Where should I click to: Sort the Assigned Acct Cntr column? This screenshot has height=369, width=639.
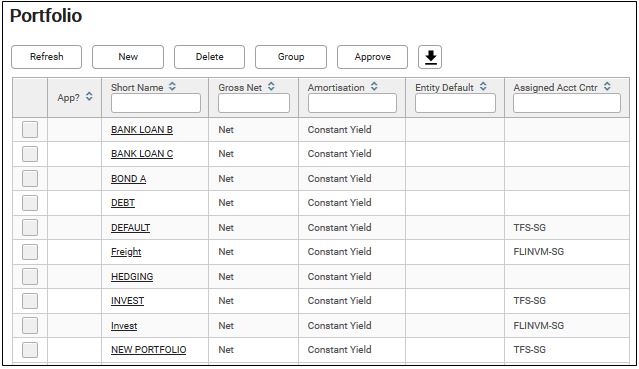(607, 86)
